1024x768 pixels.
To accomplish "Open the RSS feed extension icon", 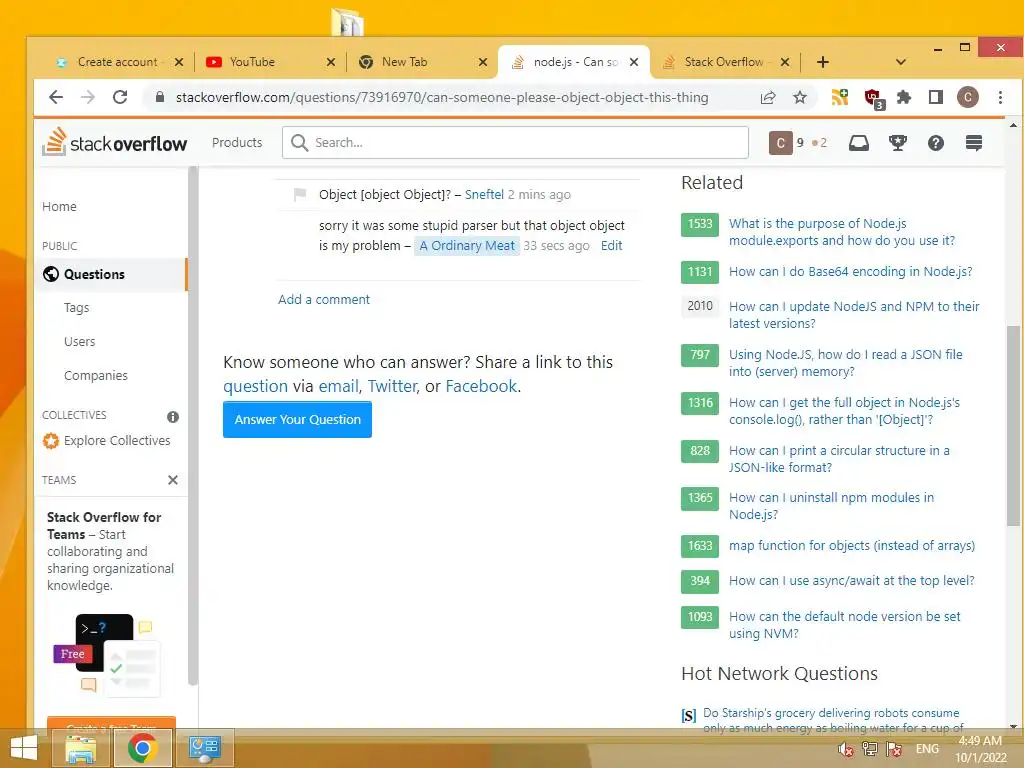I will pyautogui.click(x=840, y=97).
